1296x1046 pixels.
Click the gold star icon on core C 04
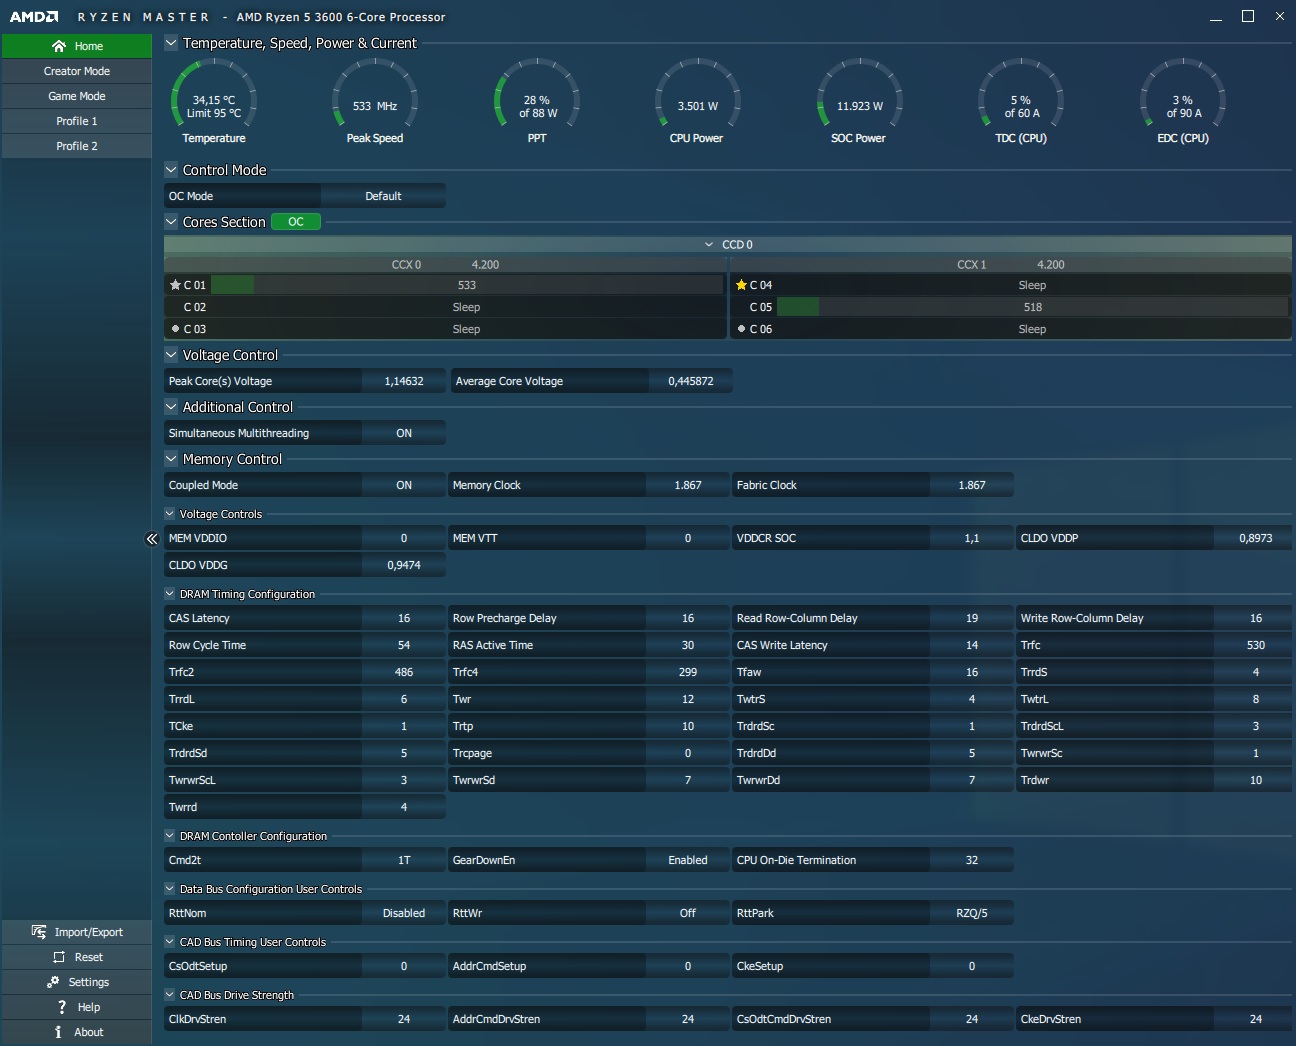pyautogui.click(x=741, y=285)
